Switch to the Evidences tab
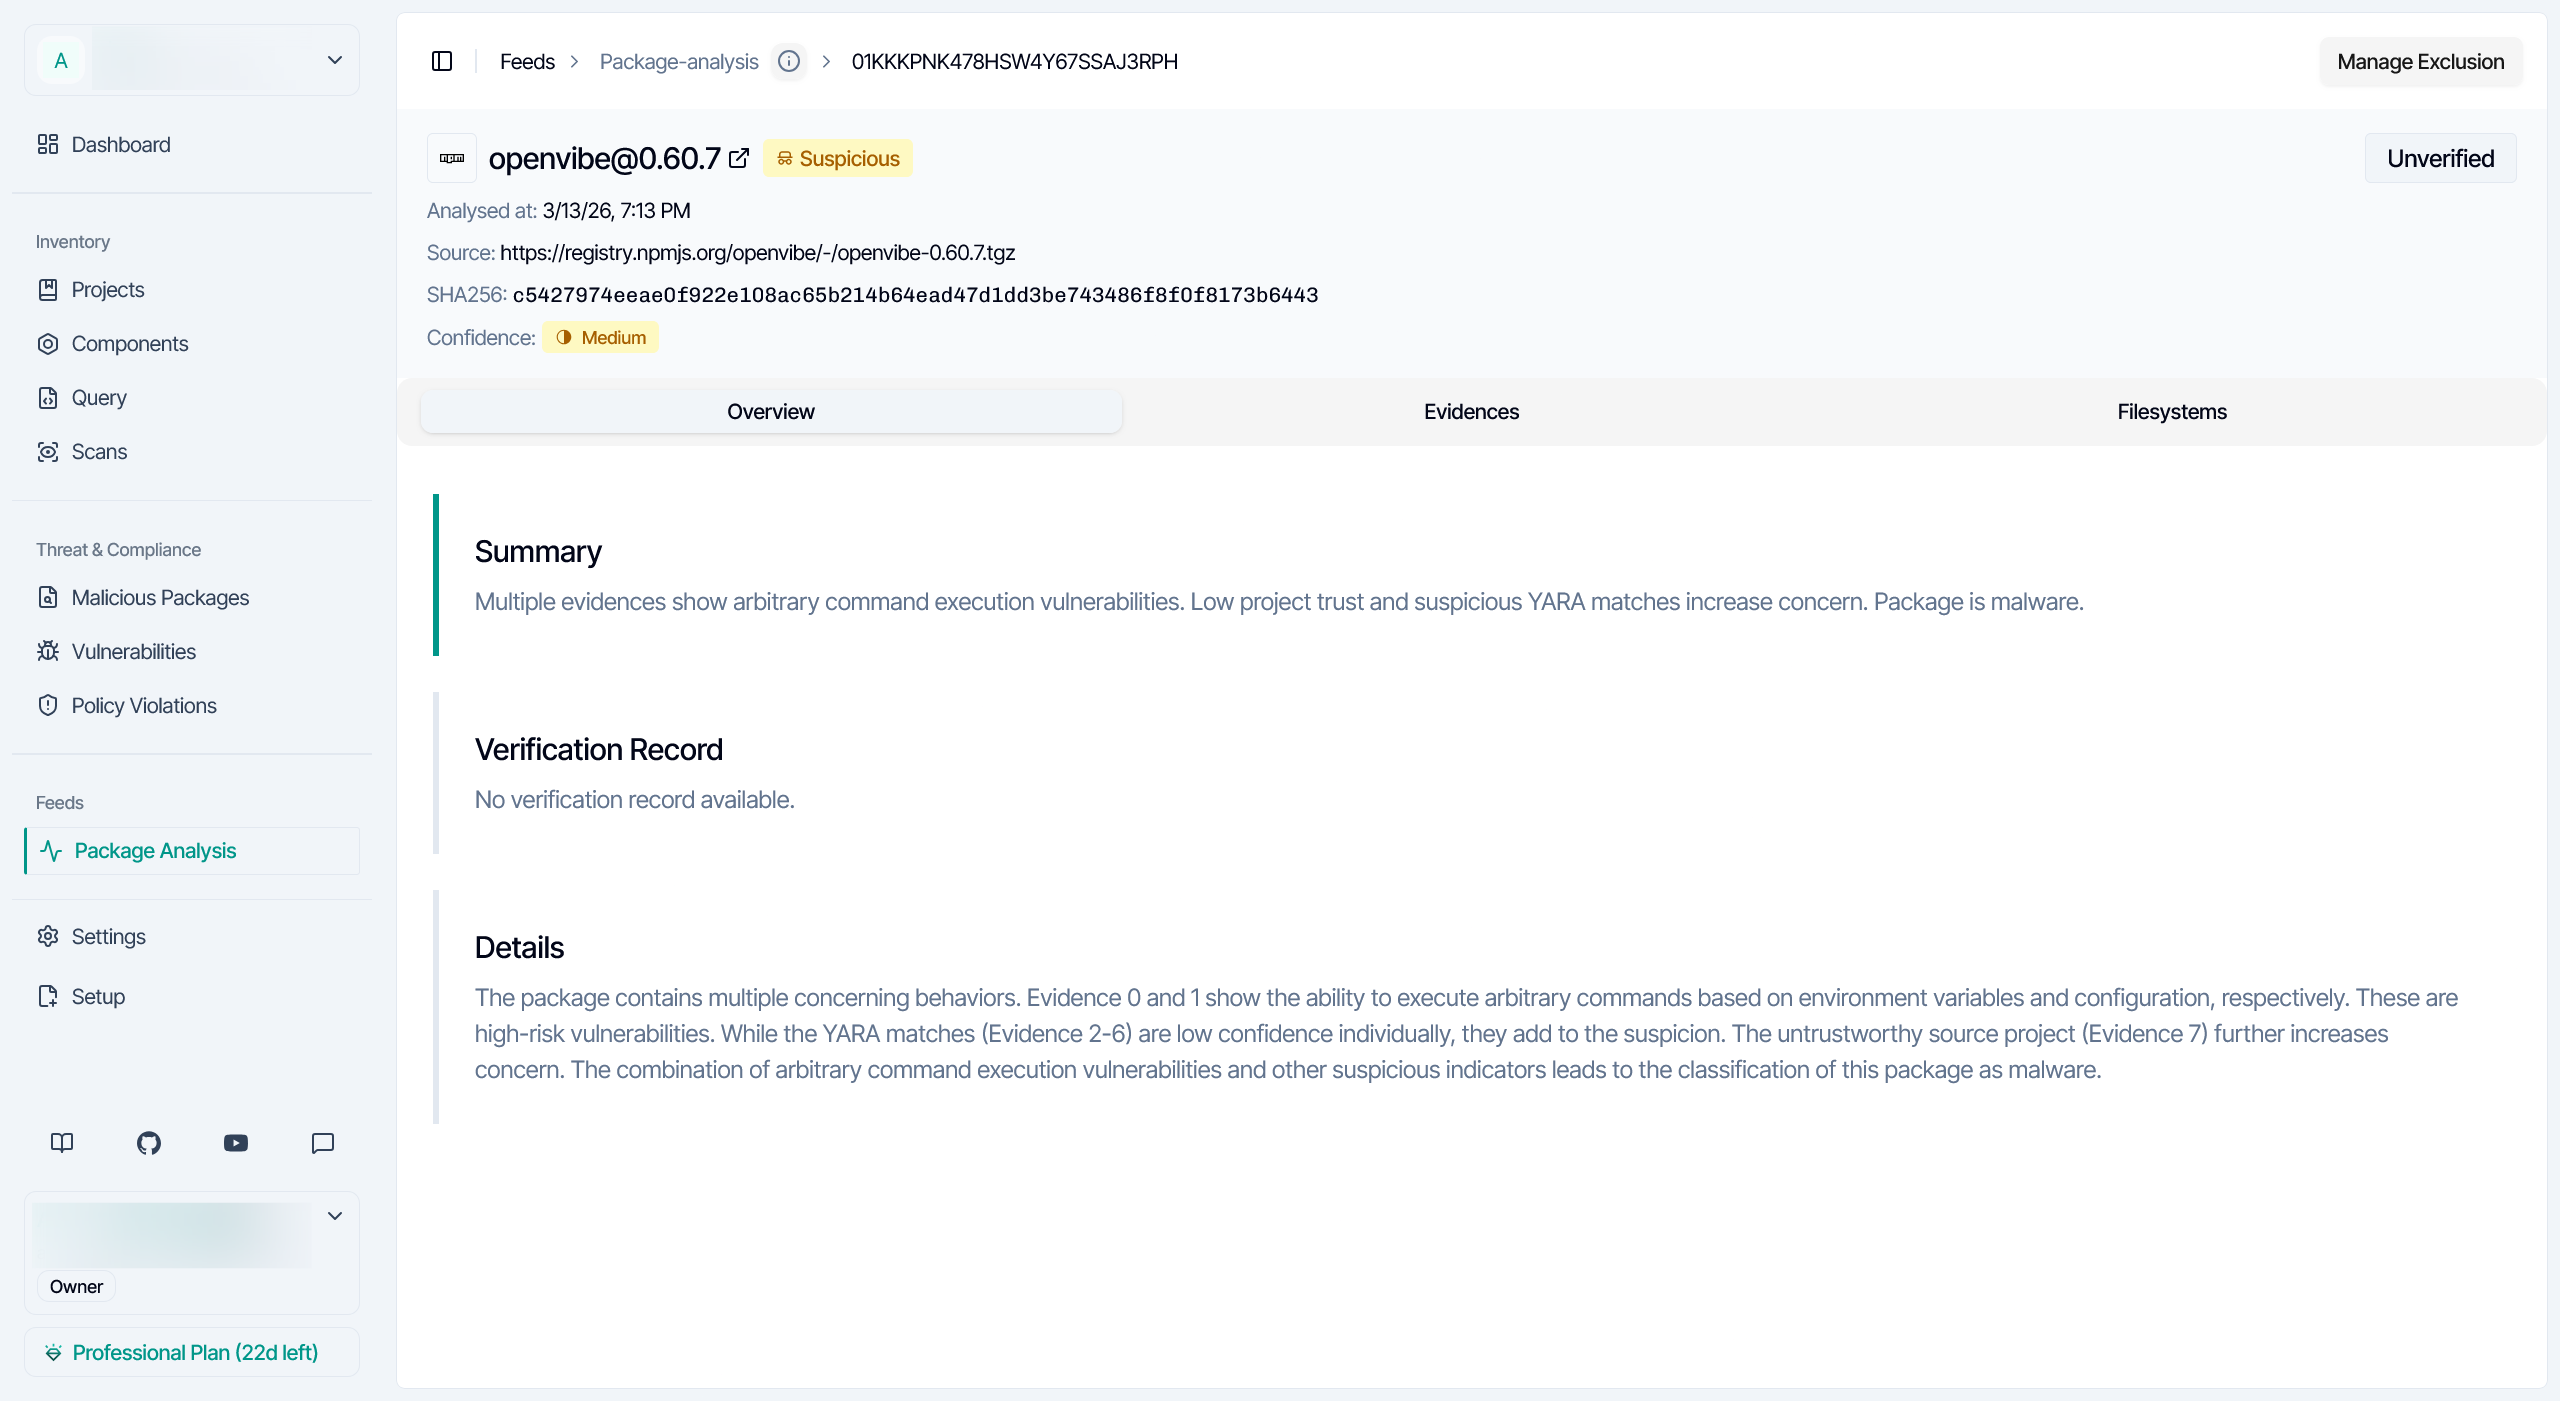The height and width of the screenshot is (1401, 2560). (1470, 411)
